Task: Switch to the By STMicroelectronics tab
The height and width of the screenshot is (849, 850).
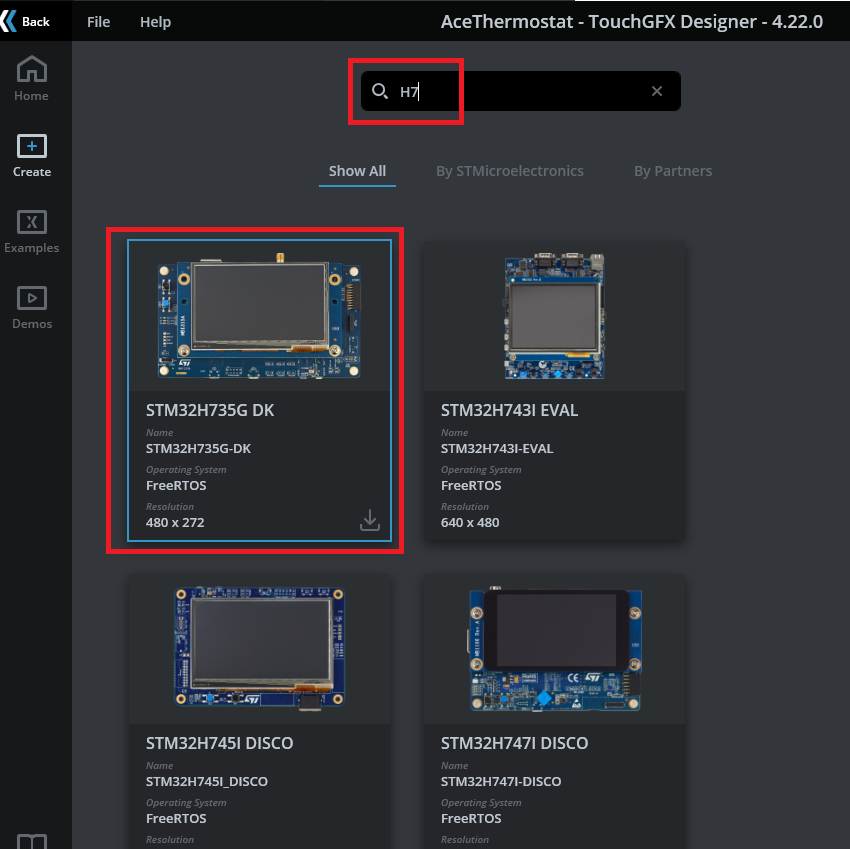Action: click(x=510, y=171)
